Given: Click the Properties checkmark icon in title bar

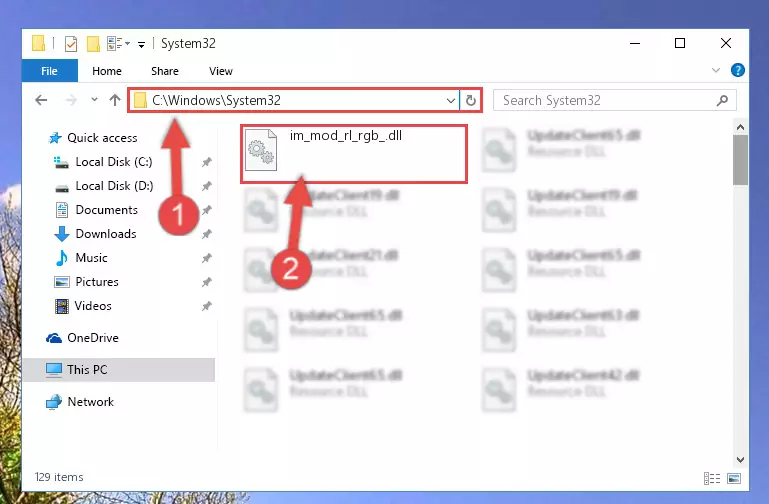Looking at the screenshot, I should click(x=71, y=44).
